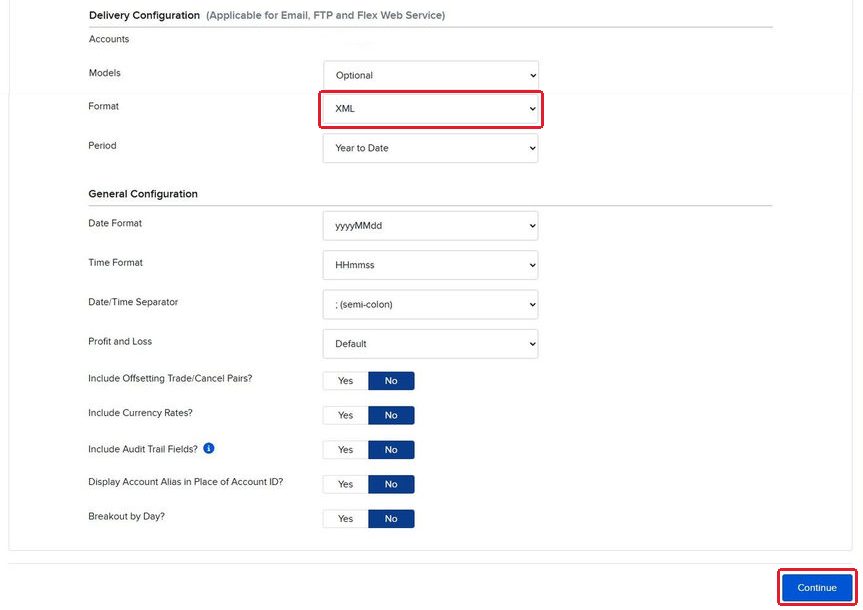Click the Audit Trail Fields info icon

(x=209, y=449)
